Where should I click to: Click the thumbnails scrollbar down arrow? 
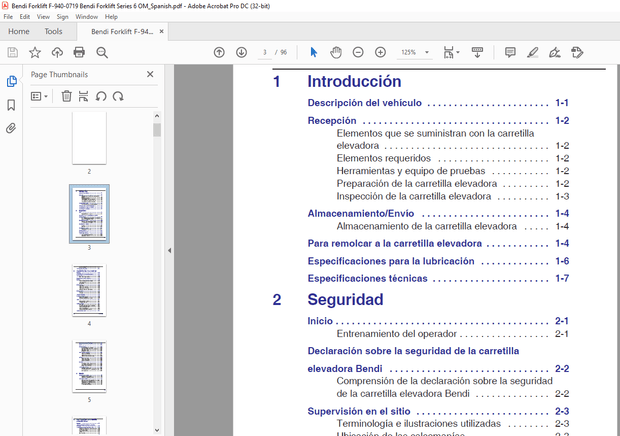pyautogui.click(x=157, y=430)
